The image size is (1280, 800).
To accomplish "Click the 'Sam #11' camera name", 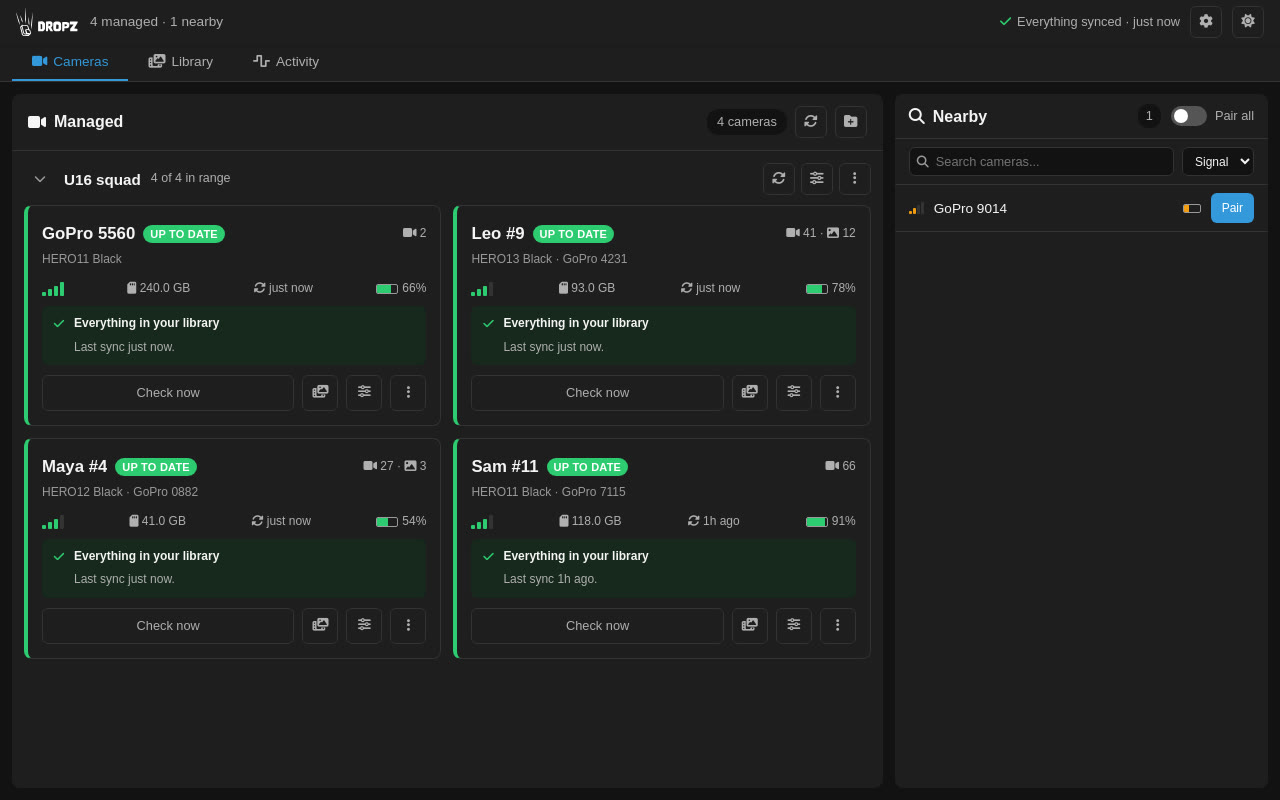I will [505, 467].
